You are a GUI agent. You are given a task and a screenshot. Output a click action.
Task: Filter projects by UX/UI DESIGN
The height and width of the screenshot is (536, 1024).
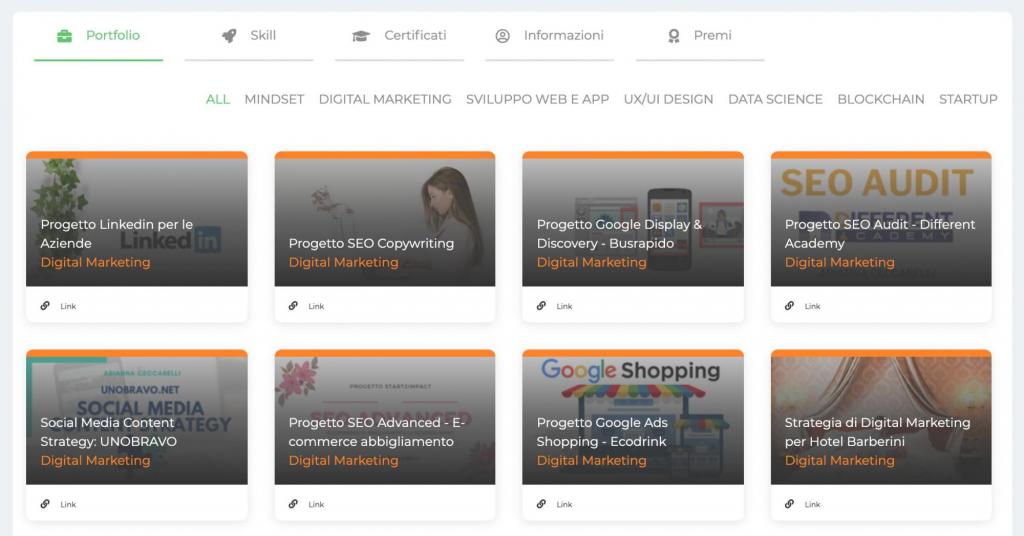pos(668,99)
